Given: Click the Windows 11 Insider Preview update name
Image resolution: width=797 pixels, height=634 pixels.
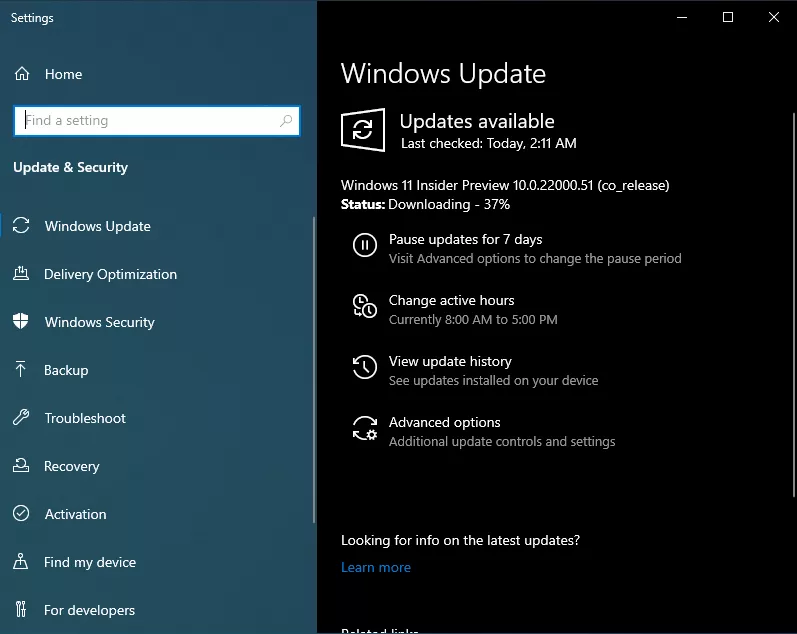Looking at the screenshot, I should (x=505, y=185).
